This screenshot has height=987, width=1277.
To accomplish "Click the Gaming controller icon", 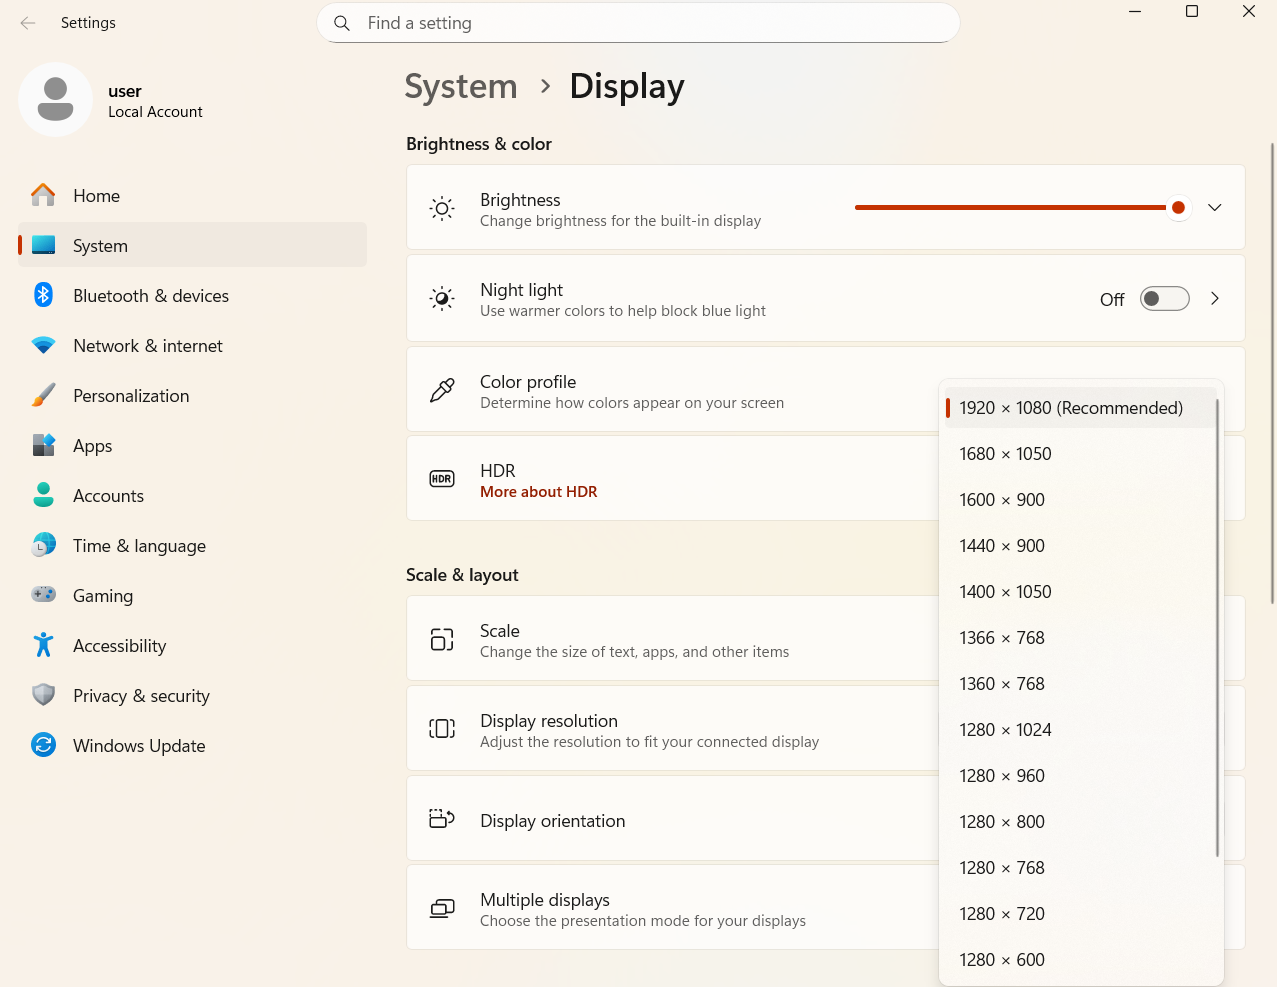I will pos(43,595).
